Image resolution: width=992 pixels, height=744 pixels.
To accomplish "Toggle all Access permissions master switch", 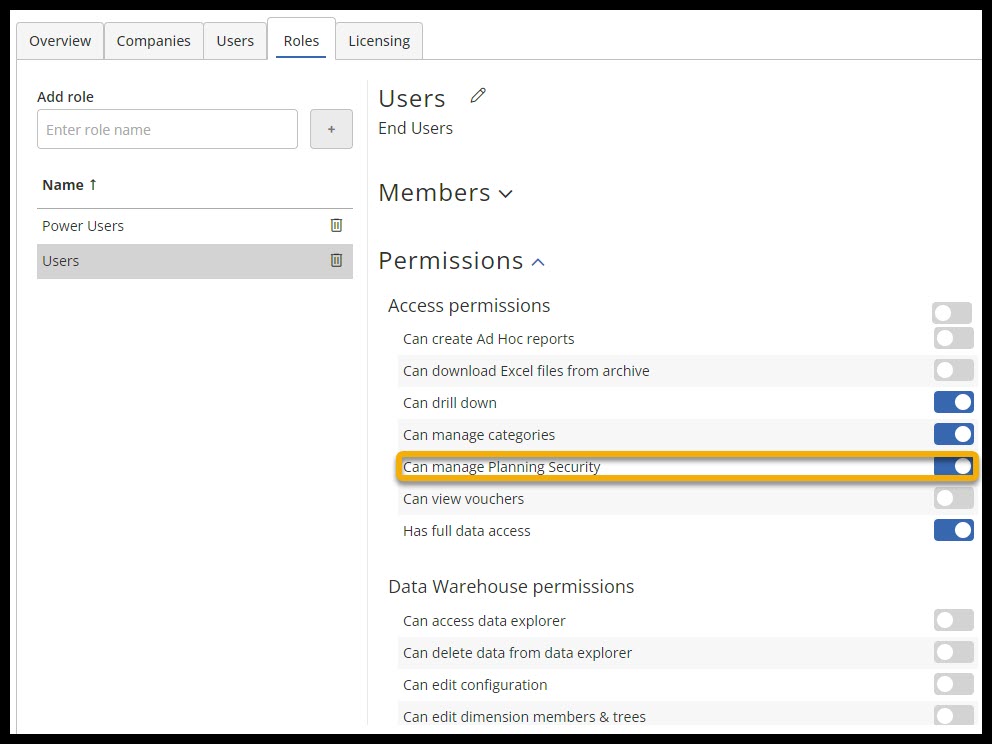I will (952, 313).
